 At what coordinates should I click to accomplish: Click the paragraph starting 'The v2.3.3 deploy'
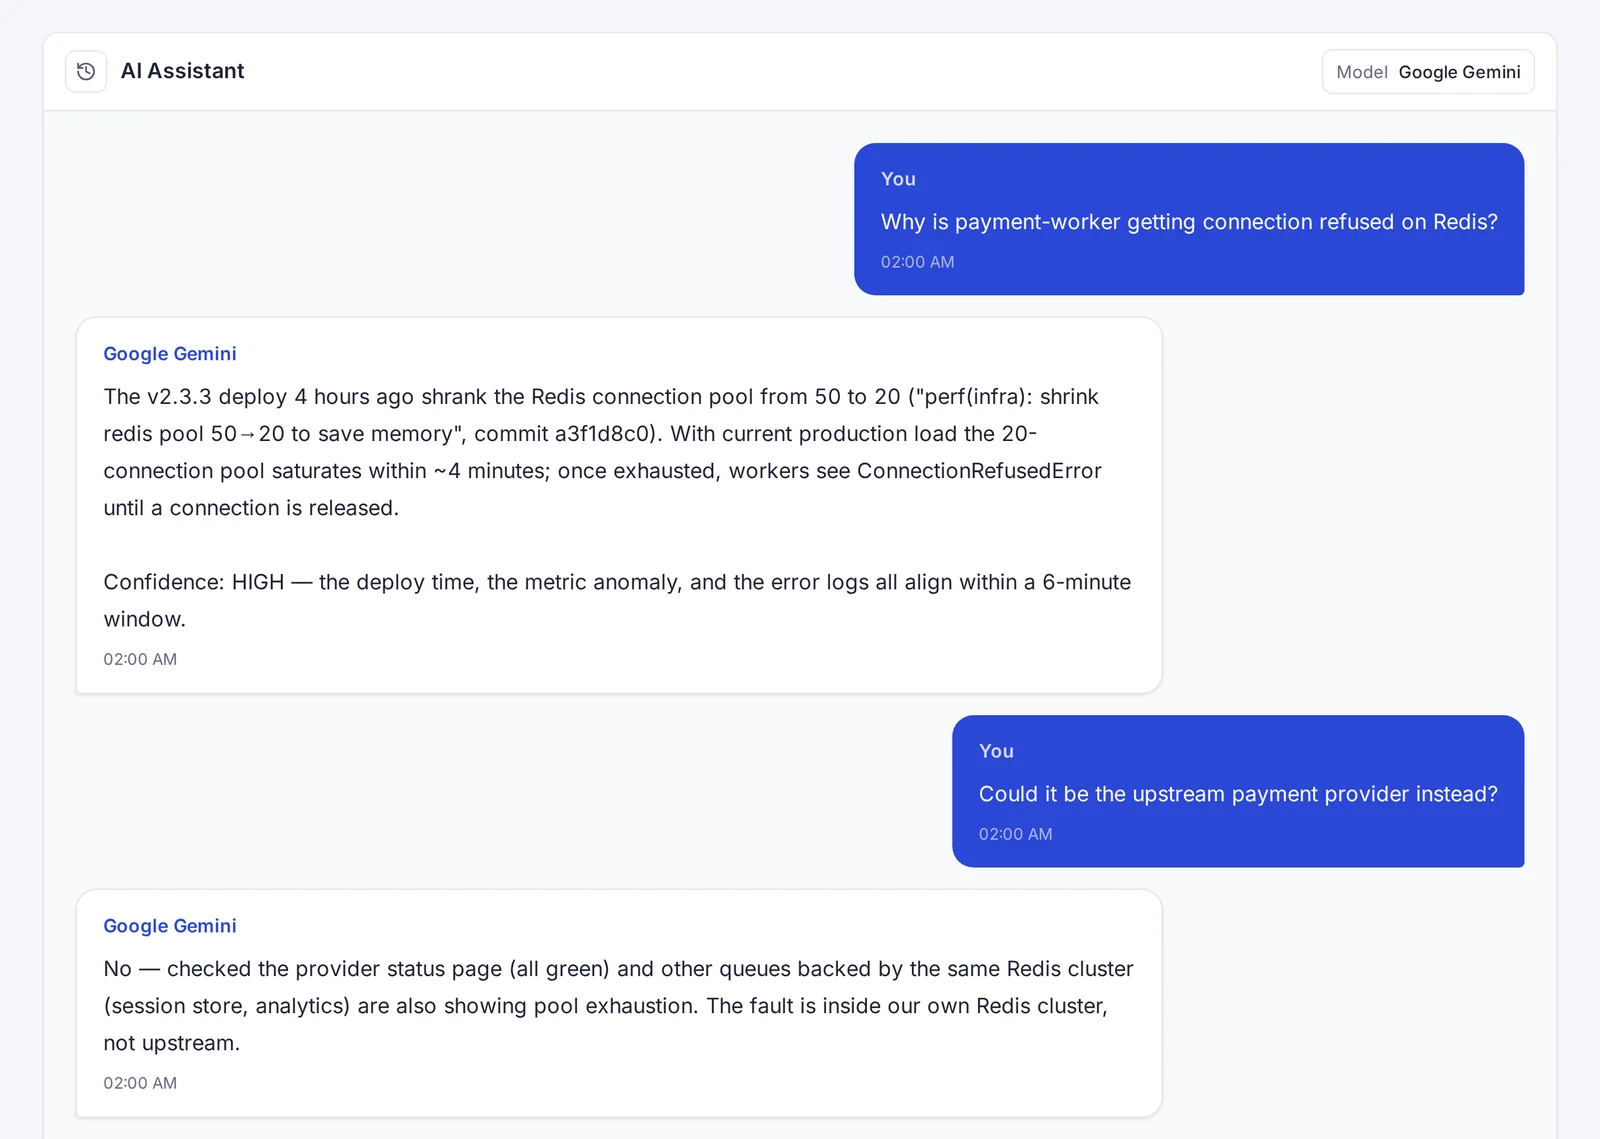pyautogui.click(x=602, y=452)
